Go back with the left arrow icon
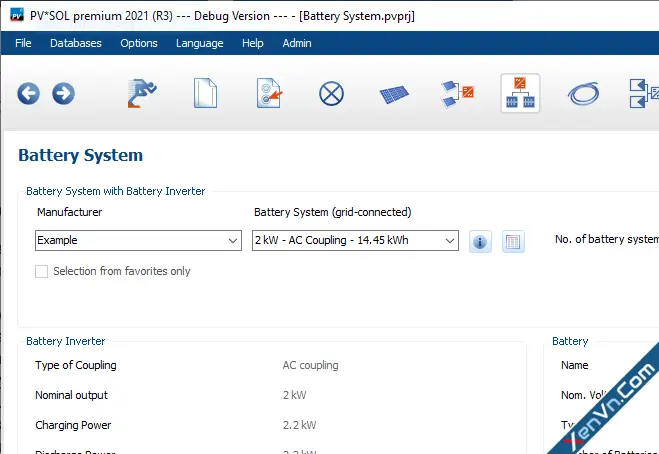 click(29, 93)
